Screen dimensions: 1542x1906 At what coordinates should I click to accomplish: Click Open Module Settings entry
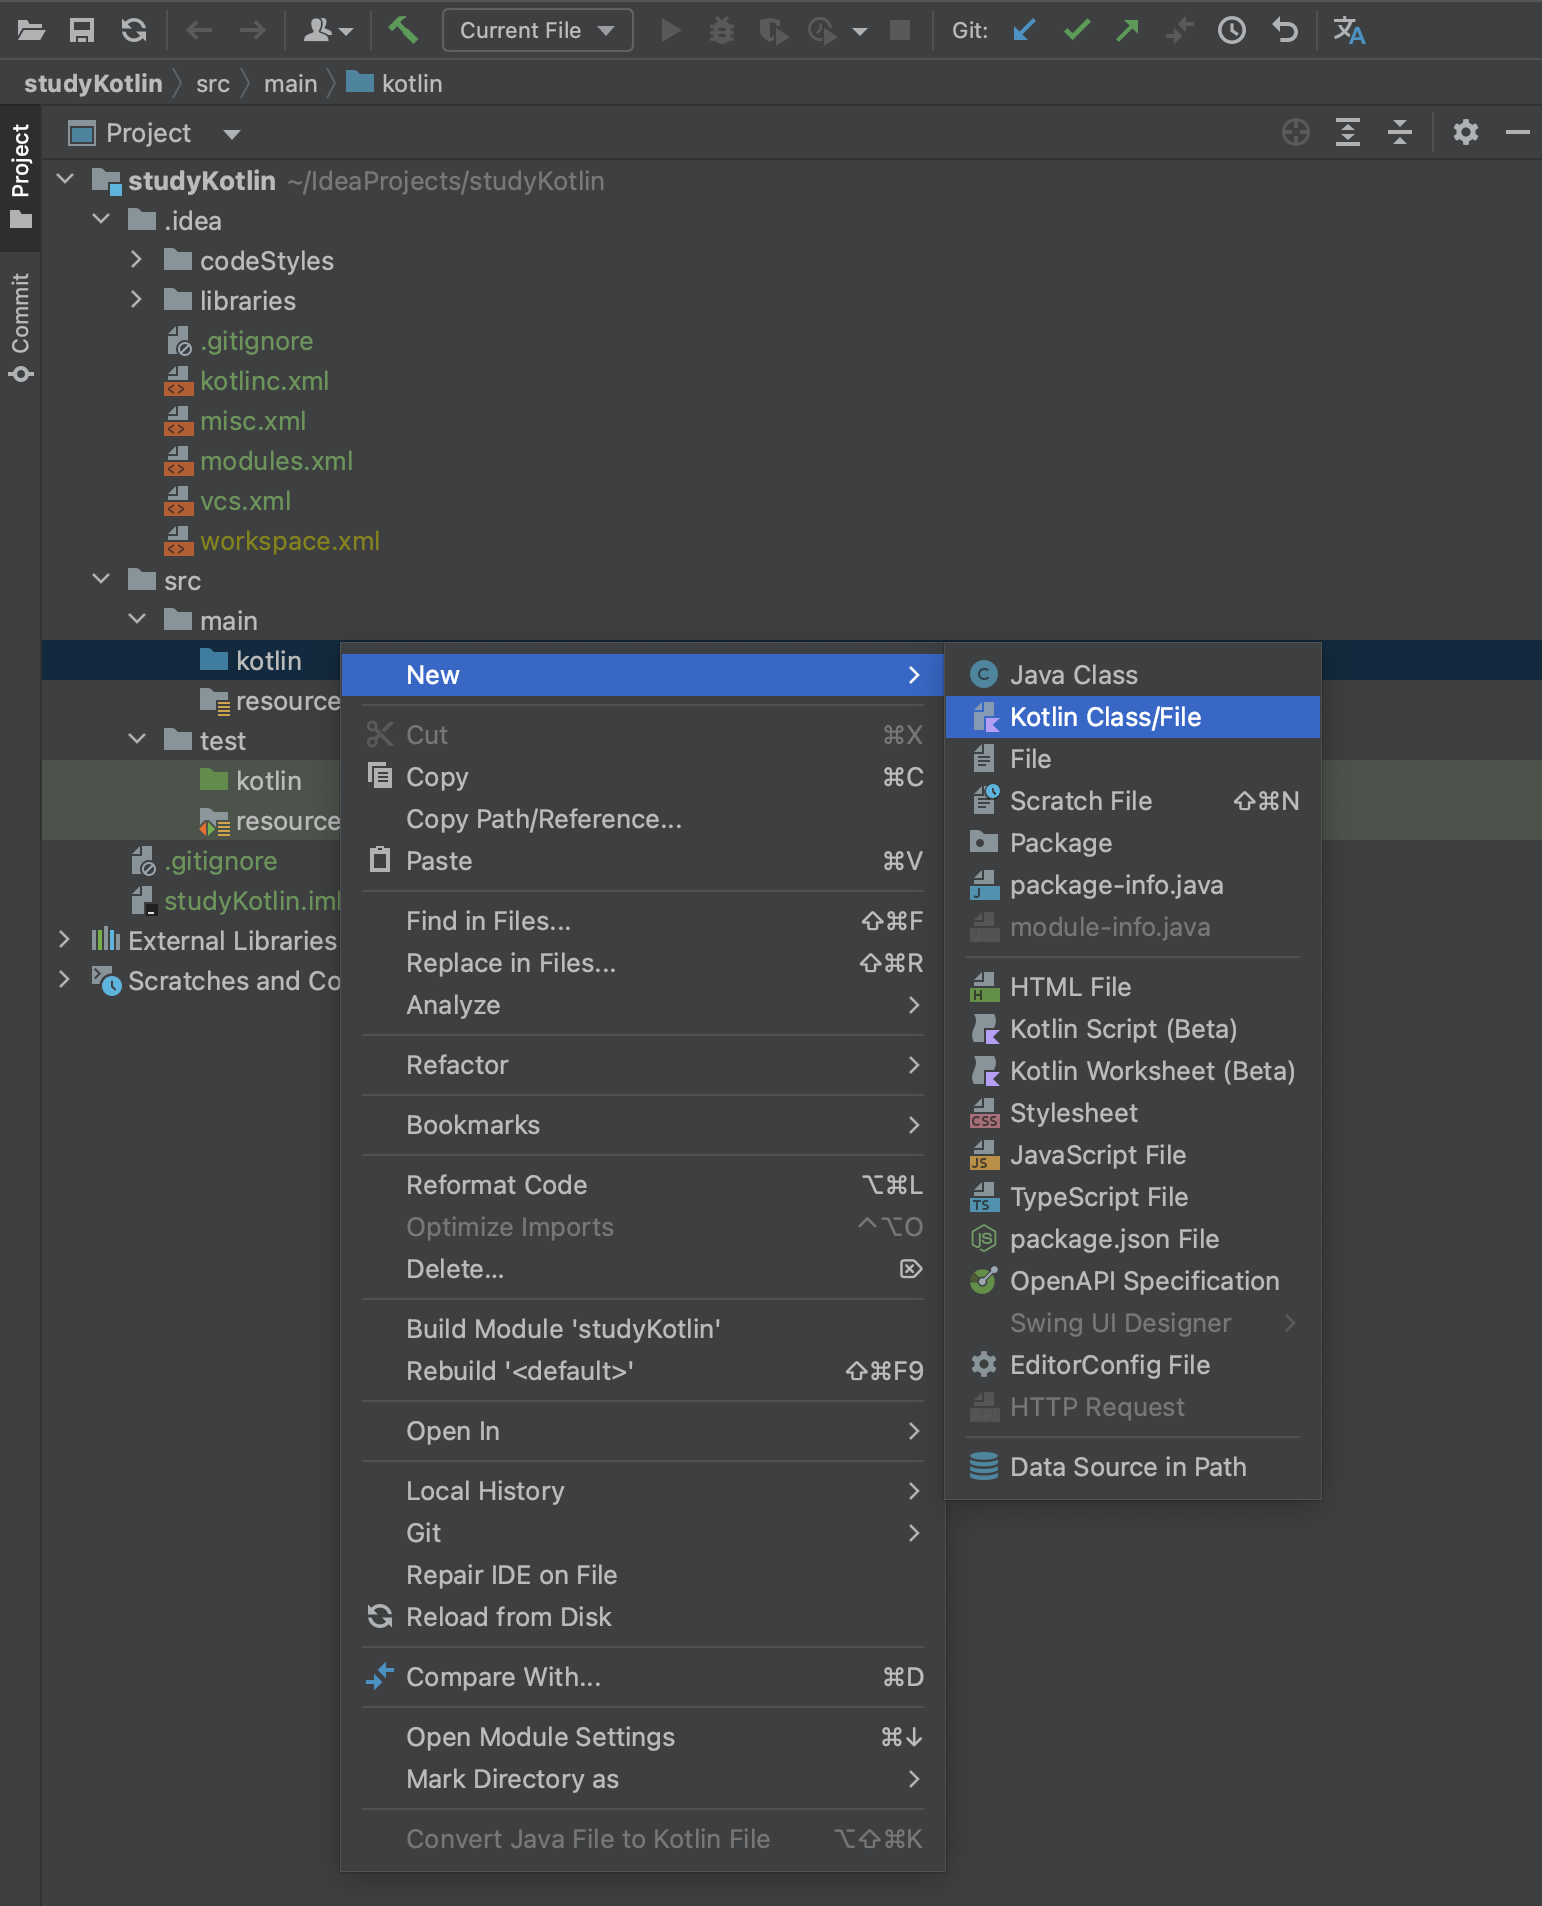[x=643, y=1737]
